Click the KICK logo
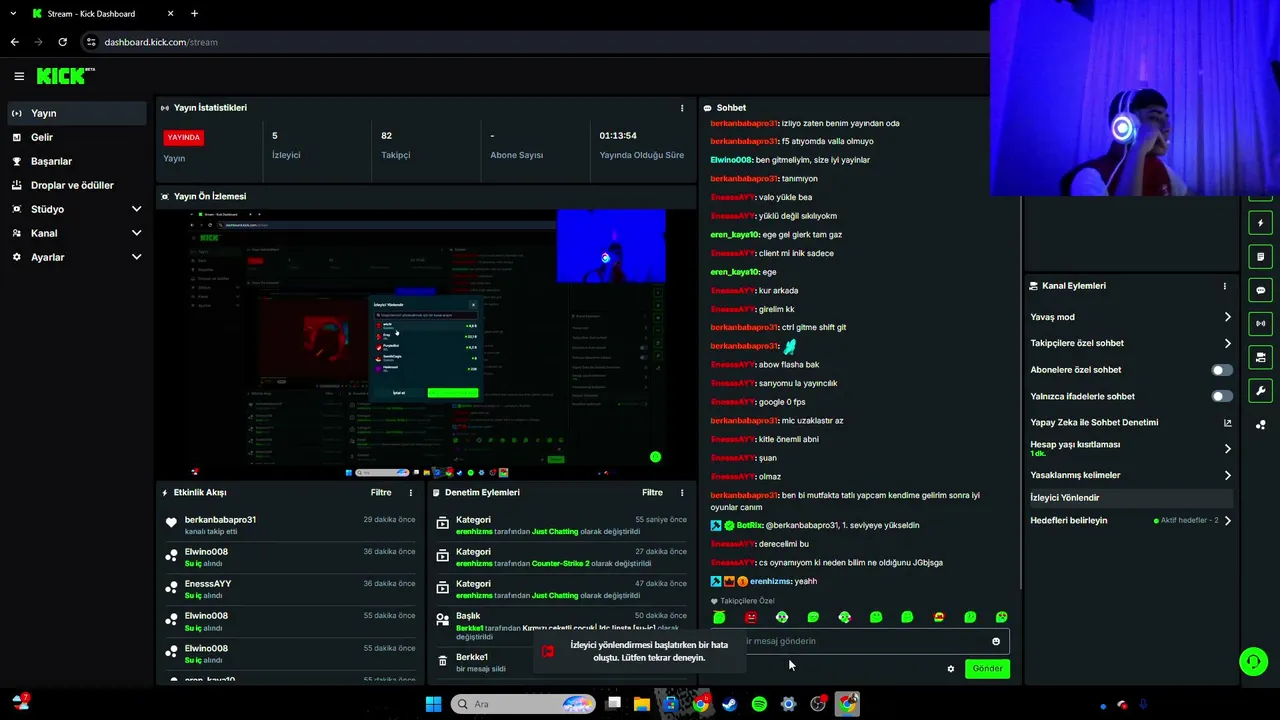 [65, 76]
